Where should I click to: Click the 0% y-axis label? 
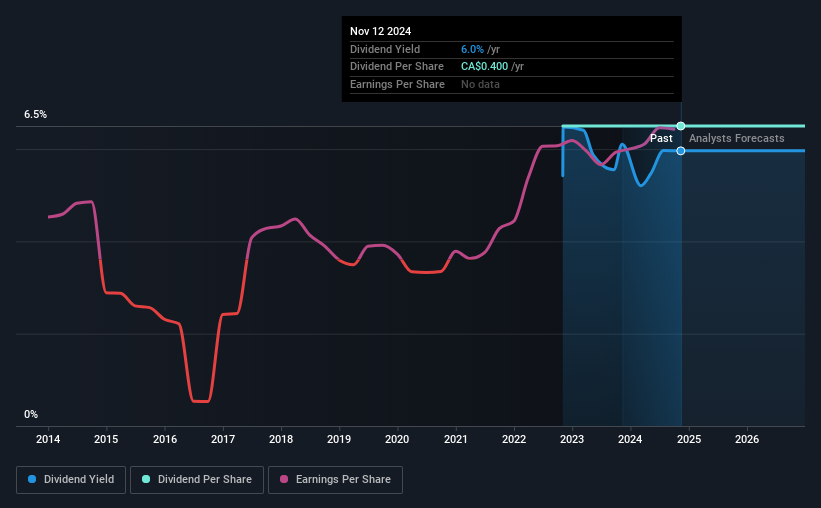pos(31,415)
